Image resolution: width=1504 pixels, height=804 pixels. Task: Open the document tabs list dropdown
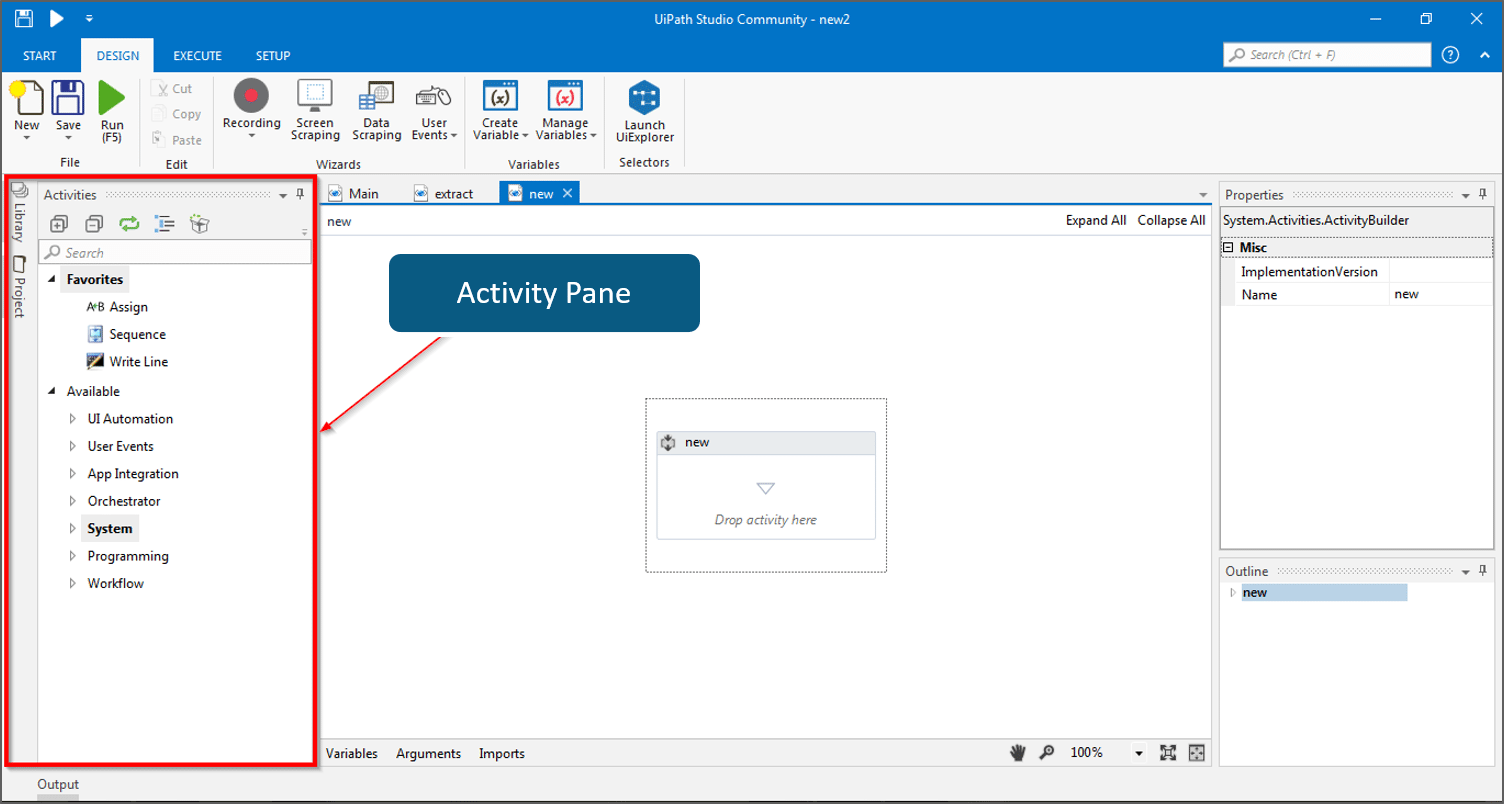[1203, 194]
